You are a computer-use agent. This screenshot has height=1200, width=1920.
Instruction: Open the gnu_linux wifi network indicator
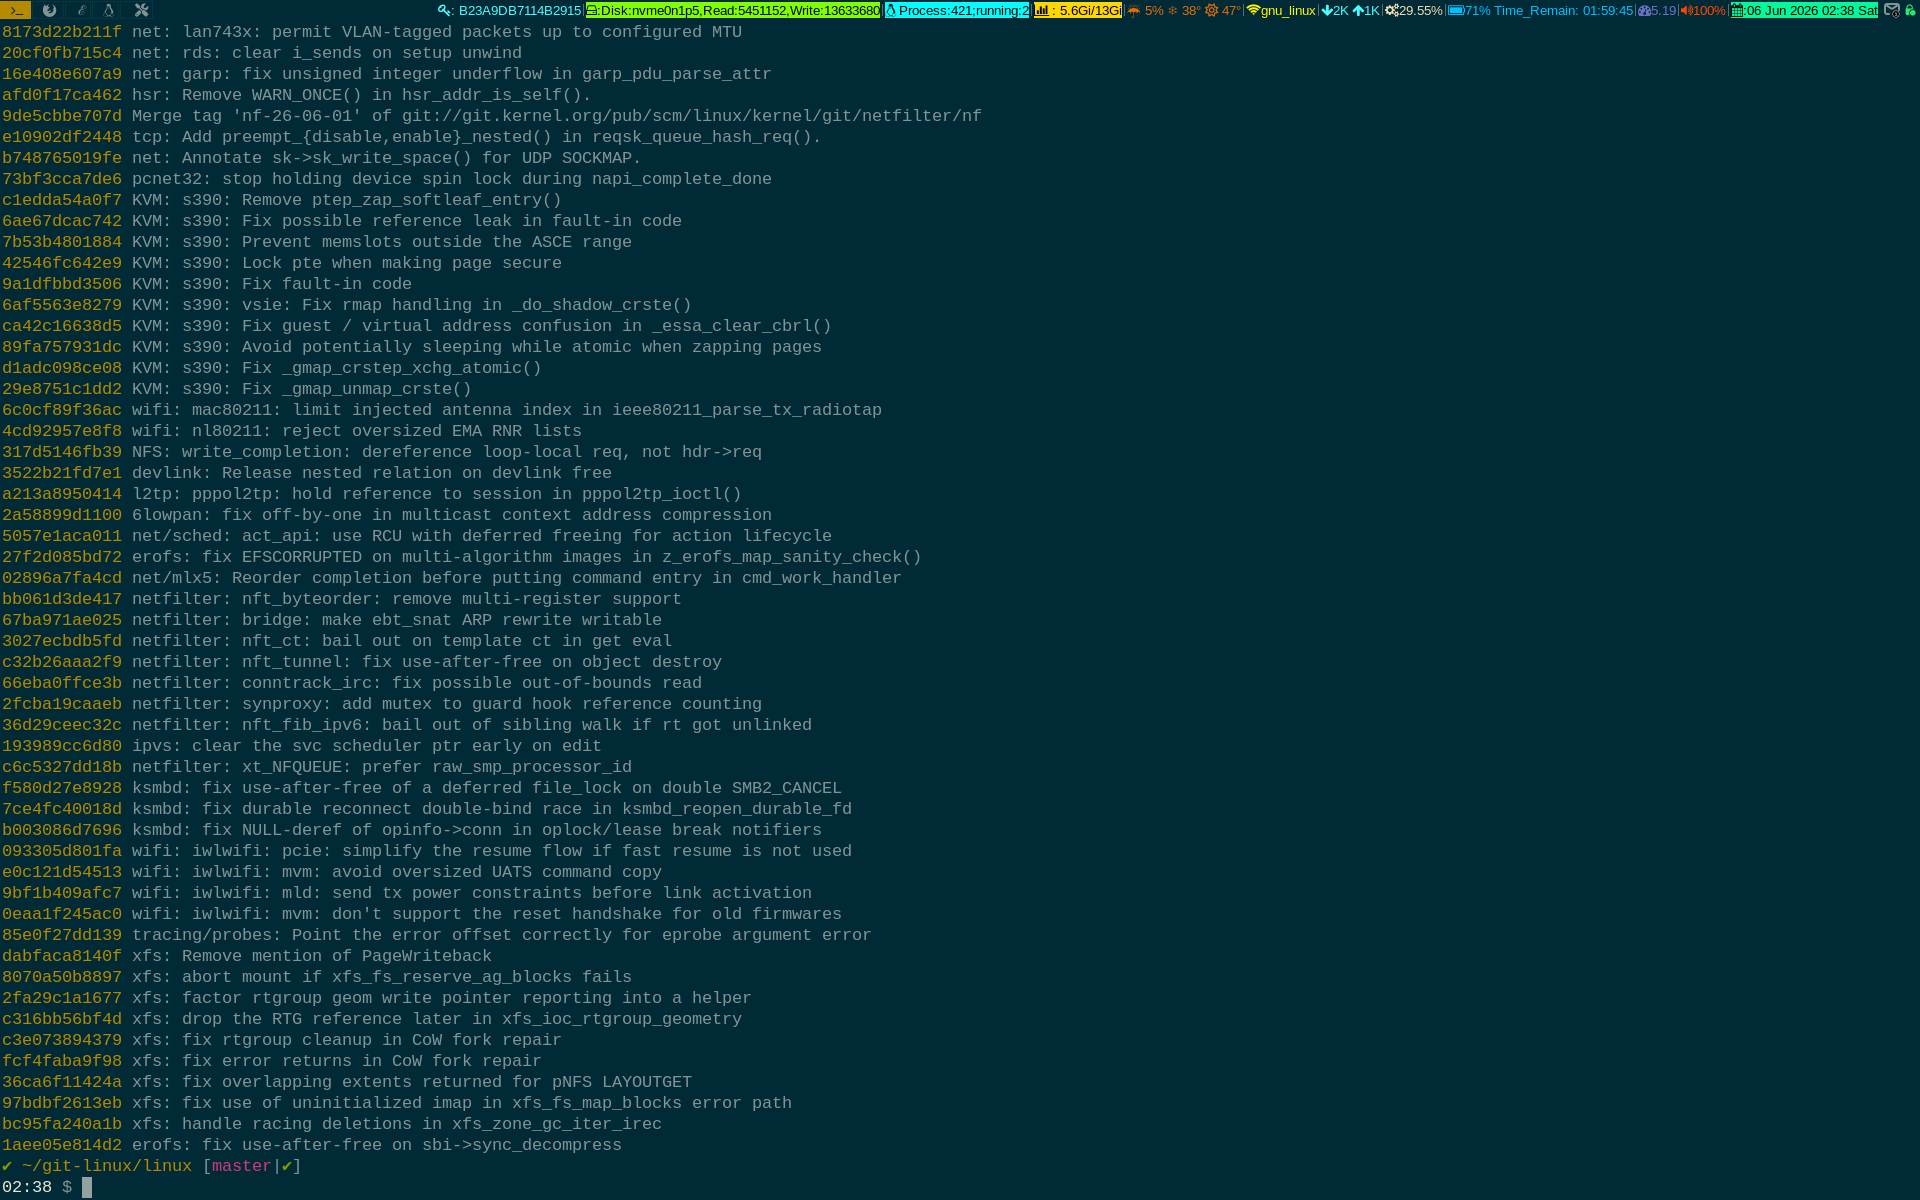click(1281, 10)
